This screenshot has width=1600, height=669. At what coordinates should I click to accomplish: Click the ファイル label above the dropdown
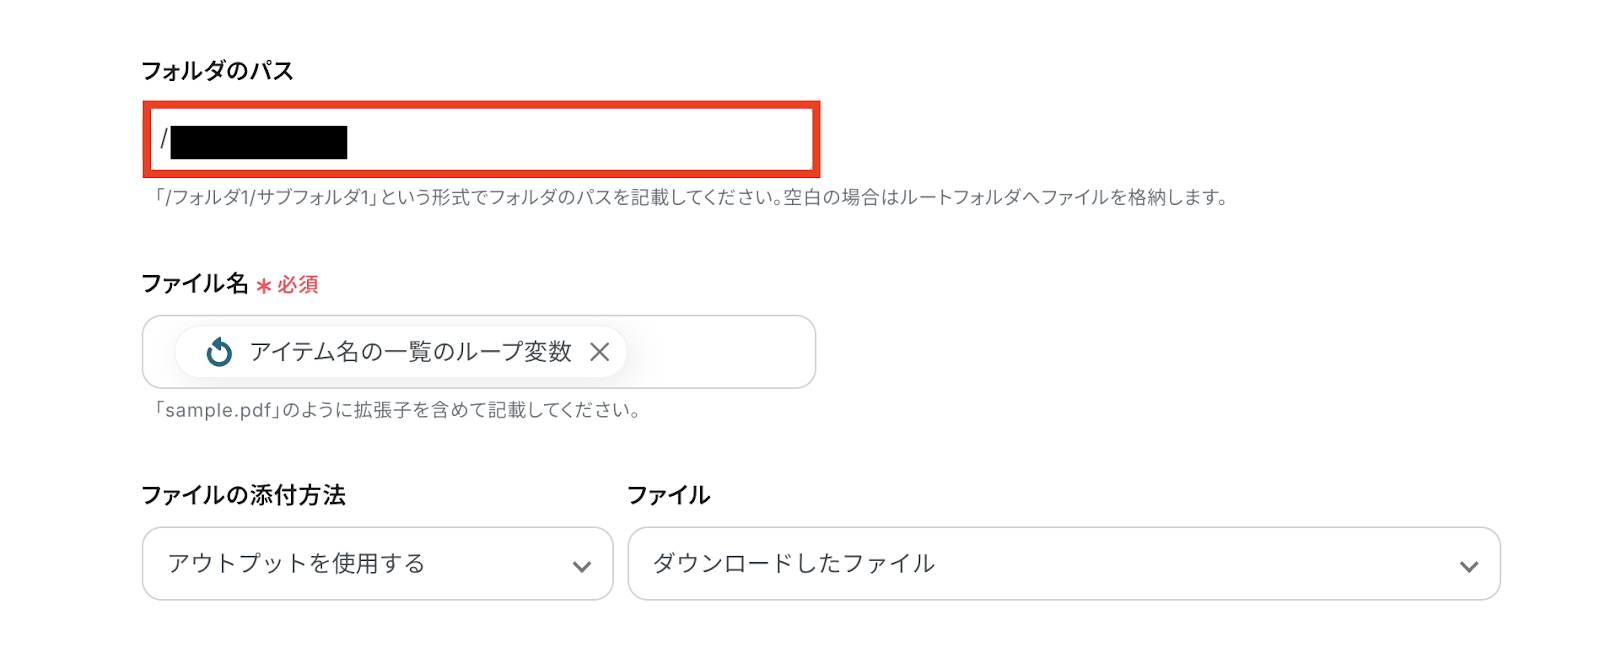coord(668,495)
